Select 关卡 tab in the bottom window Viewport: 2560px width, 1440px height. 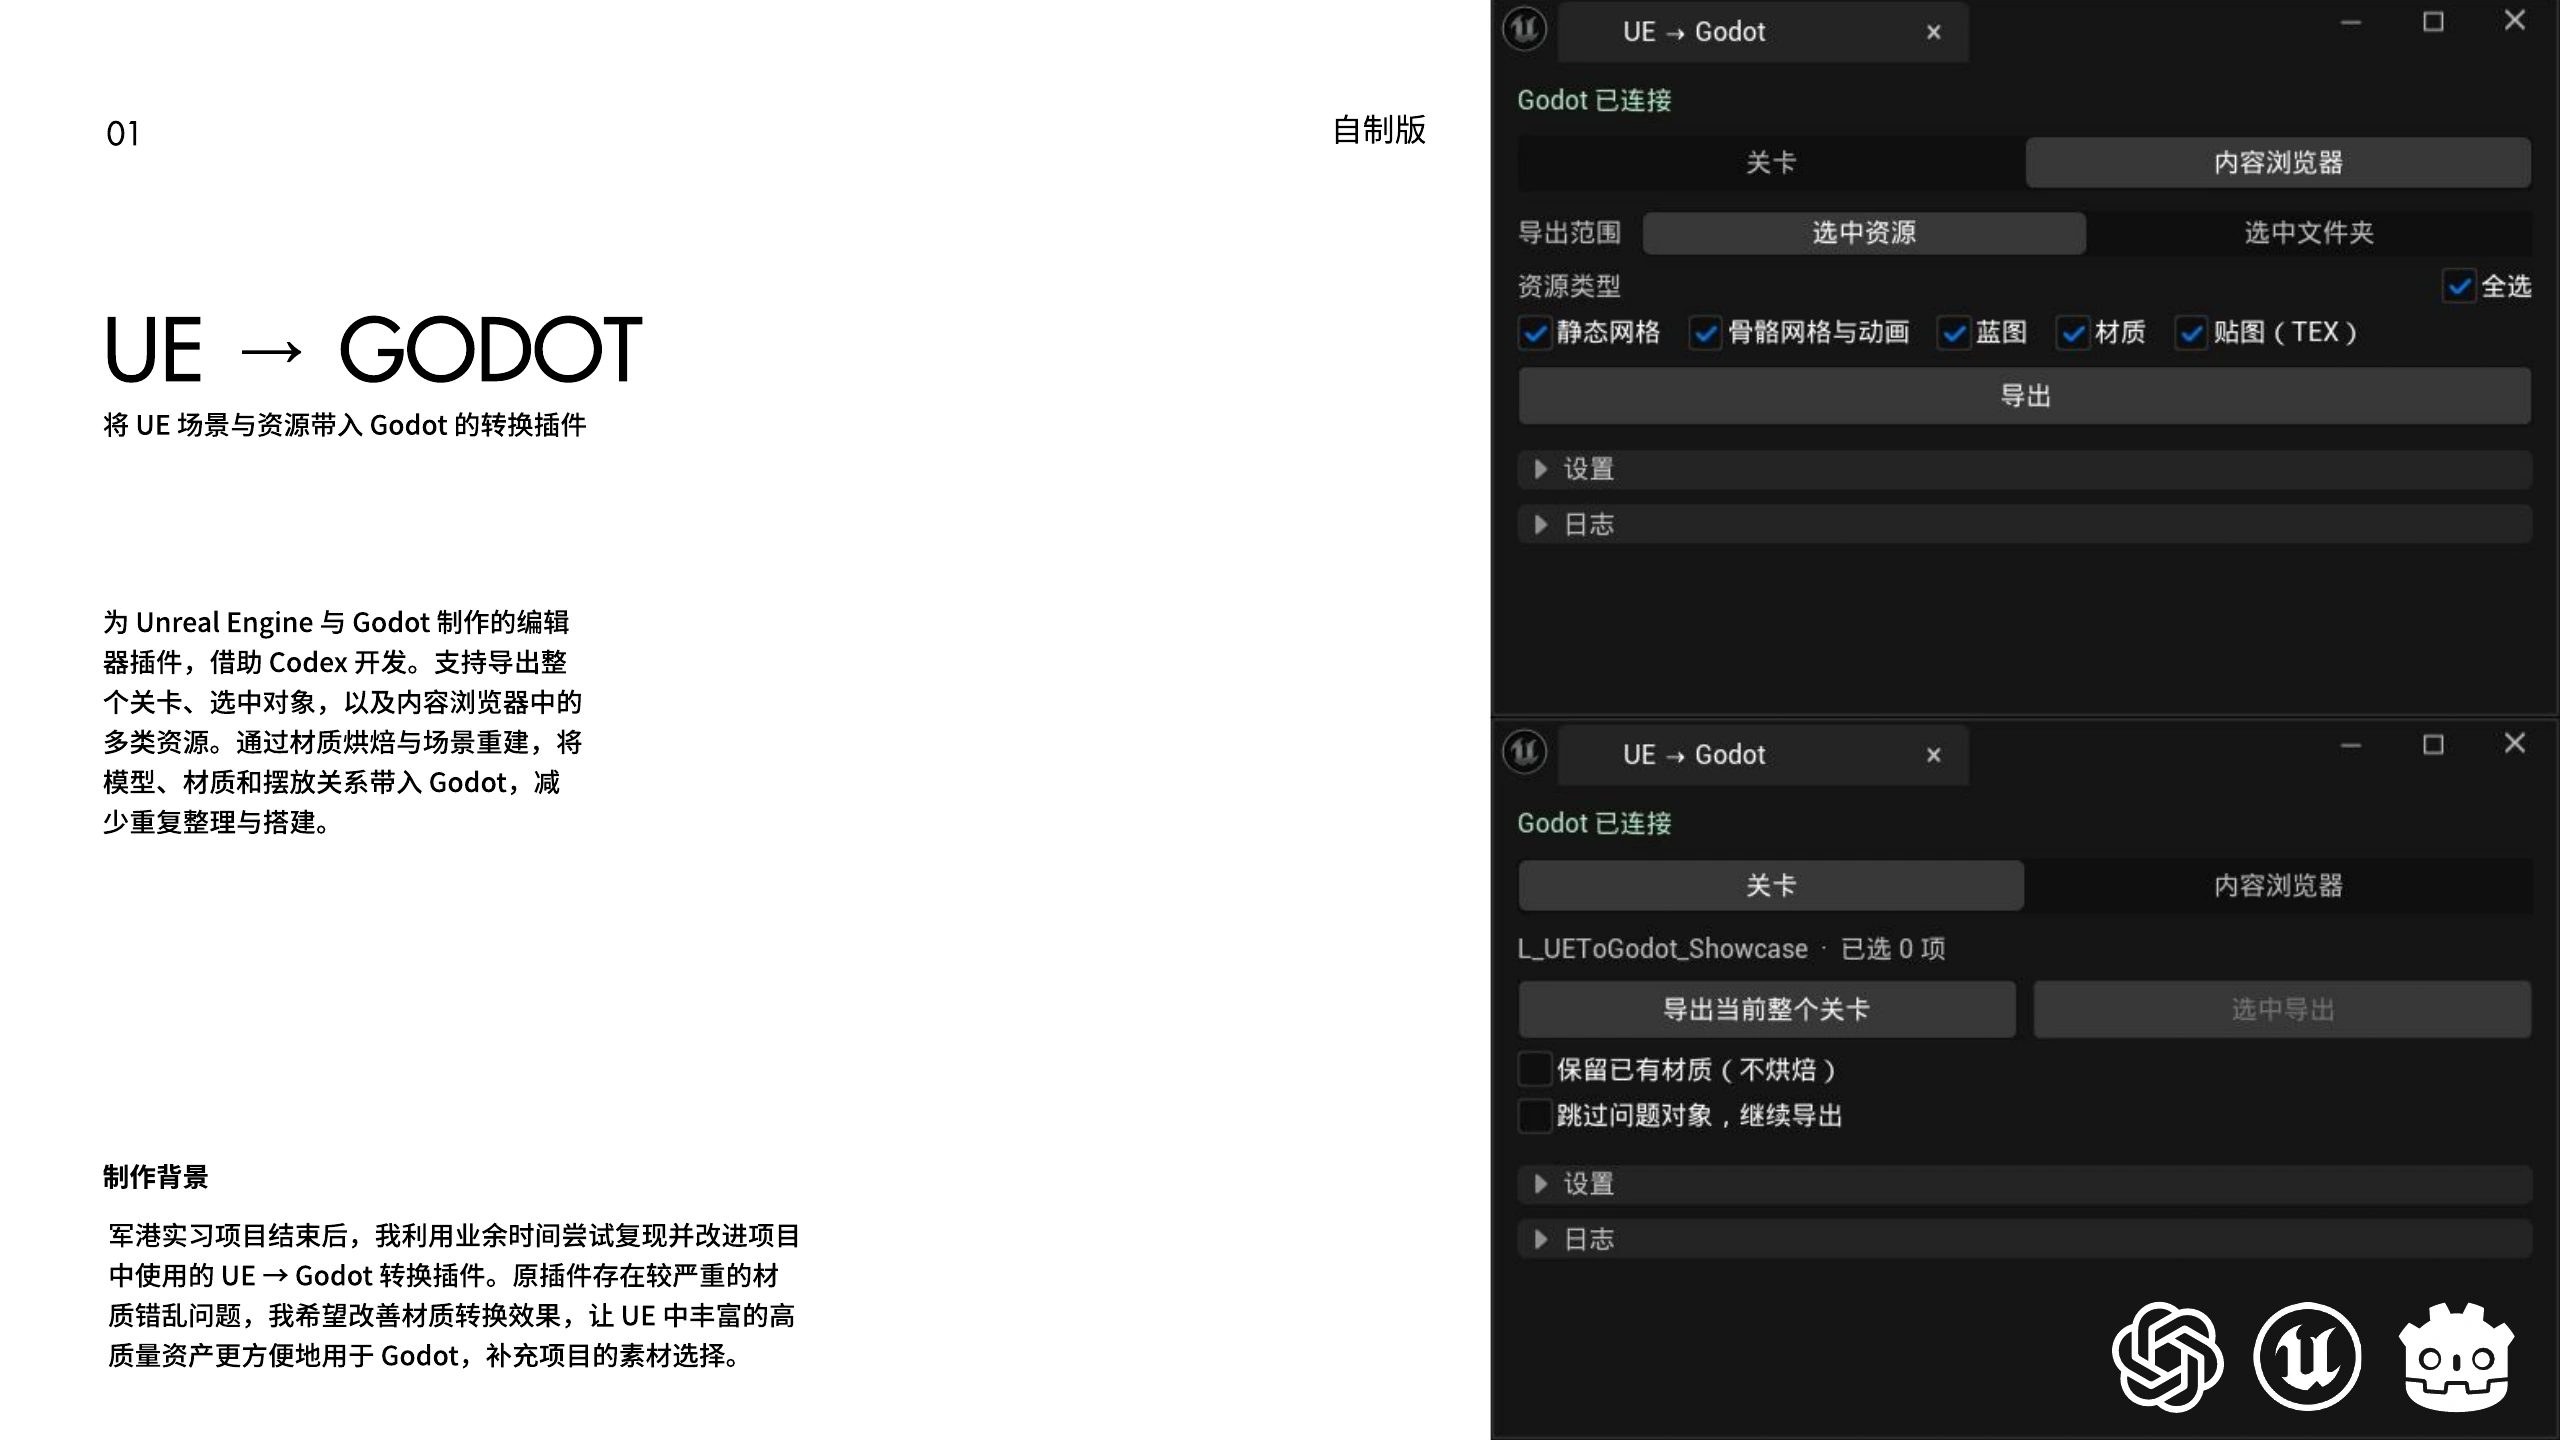point(1771,886)
